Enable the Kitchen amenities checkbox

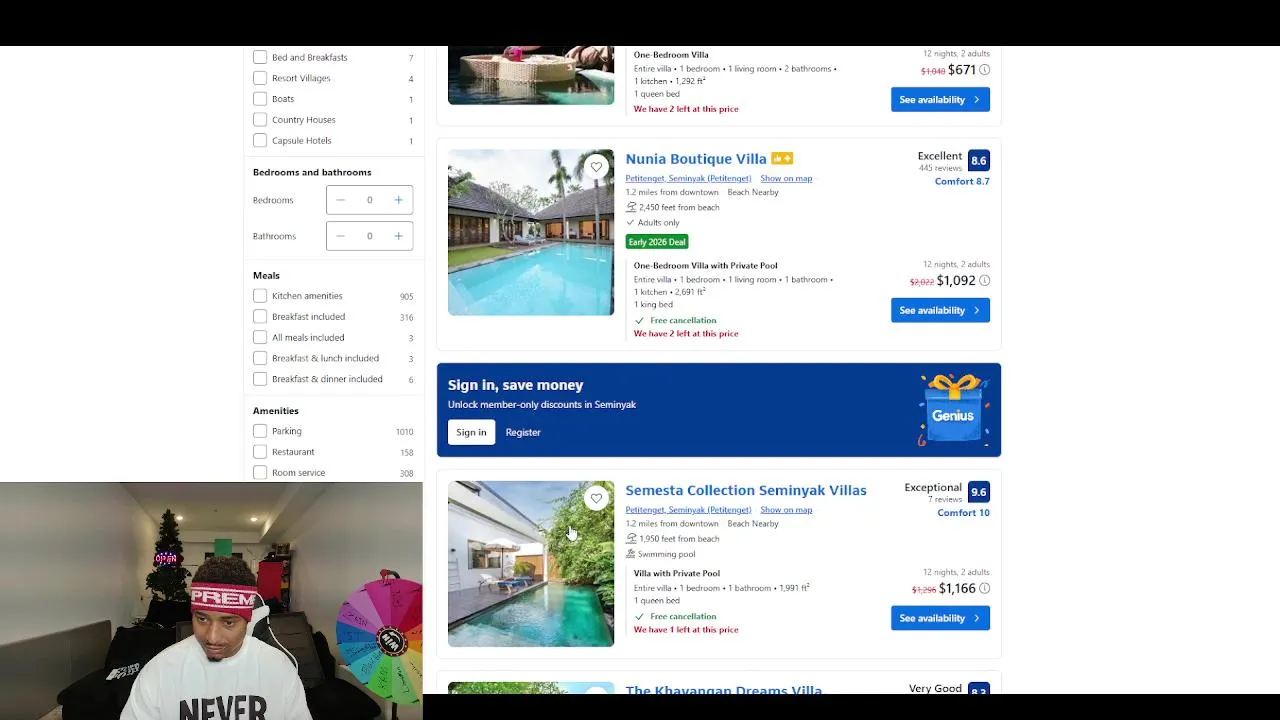point(260,296)
